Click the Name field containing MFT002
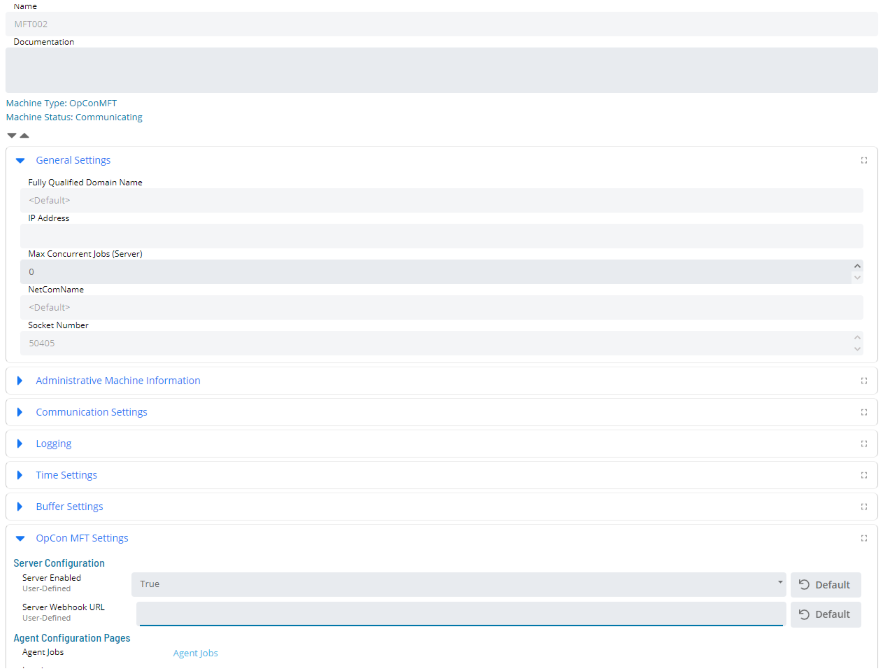This screenshot has height=669, width=881. (x=442, y=24)
